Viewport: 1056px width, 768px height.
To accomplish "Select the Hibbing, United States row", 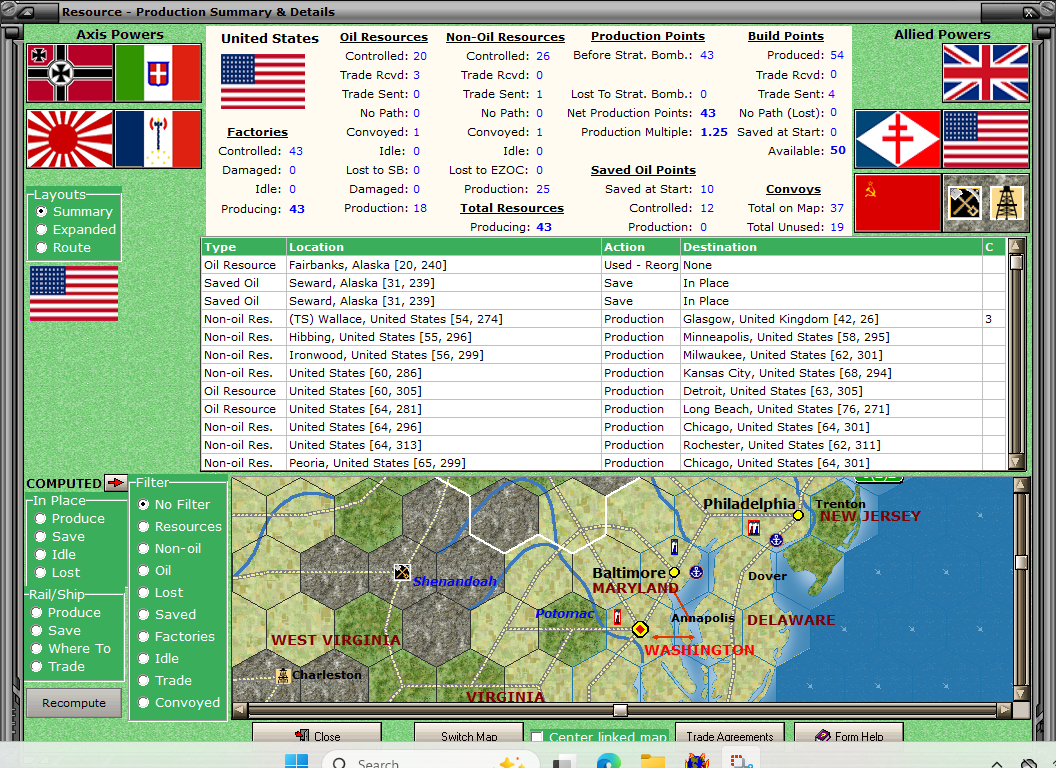I will [x=604, y=337].
